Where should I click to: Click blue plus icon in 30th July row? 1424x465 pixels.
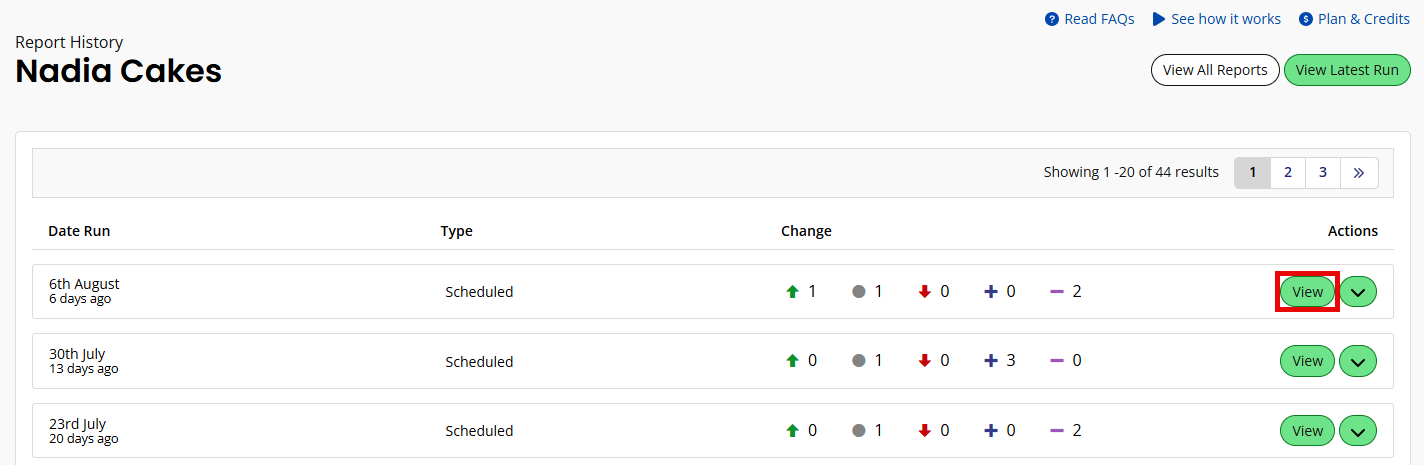click(x=991, y=361)
